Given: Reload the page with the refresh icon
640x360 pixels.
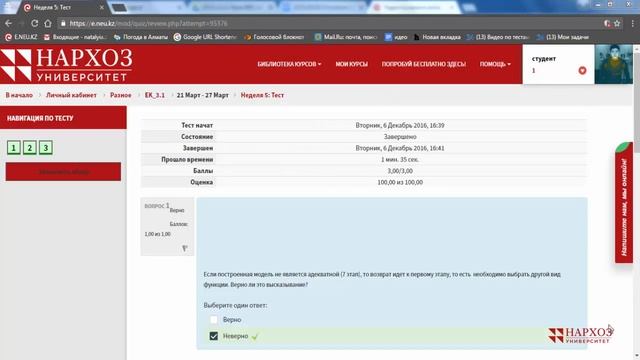Looking at the screenshot, I should pos(34,23).
